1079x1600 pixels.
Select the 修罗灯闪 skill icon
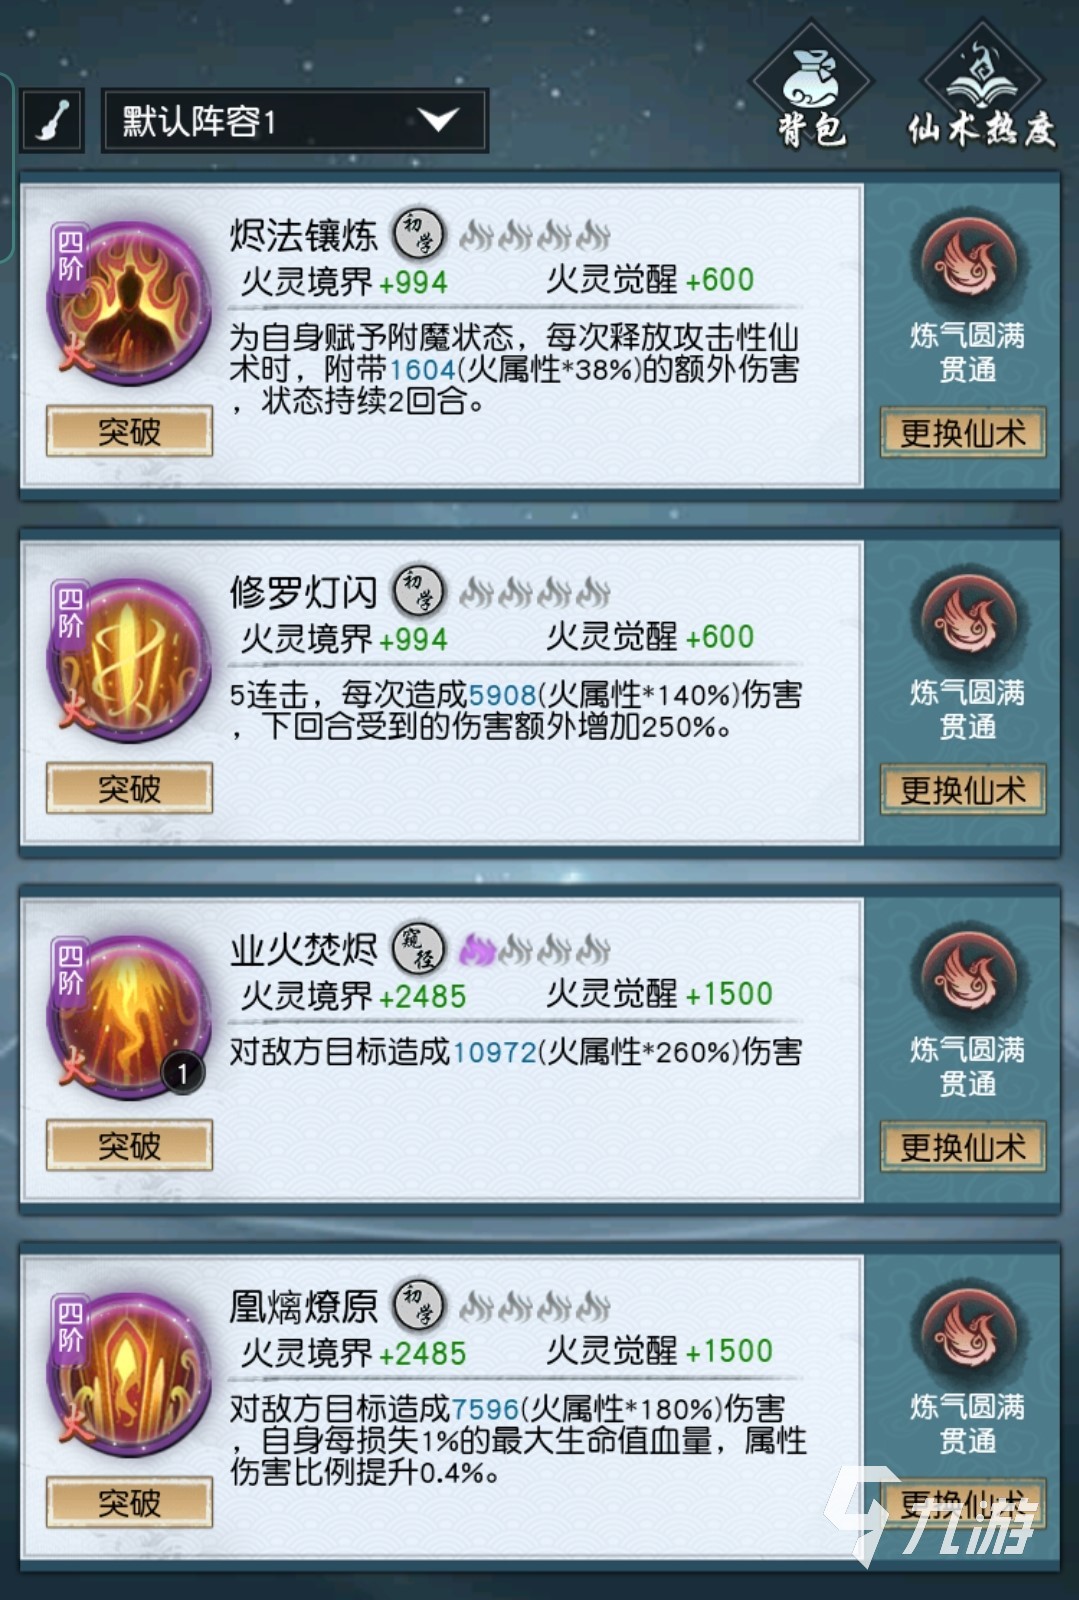(128, 660)
